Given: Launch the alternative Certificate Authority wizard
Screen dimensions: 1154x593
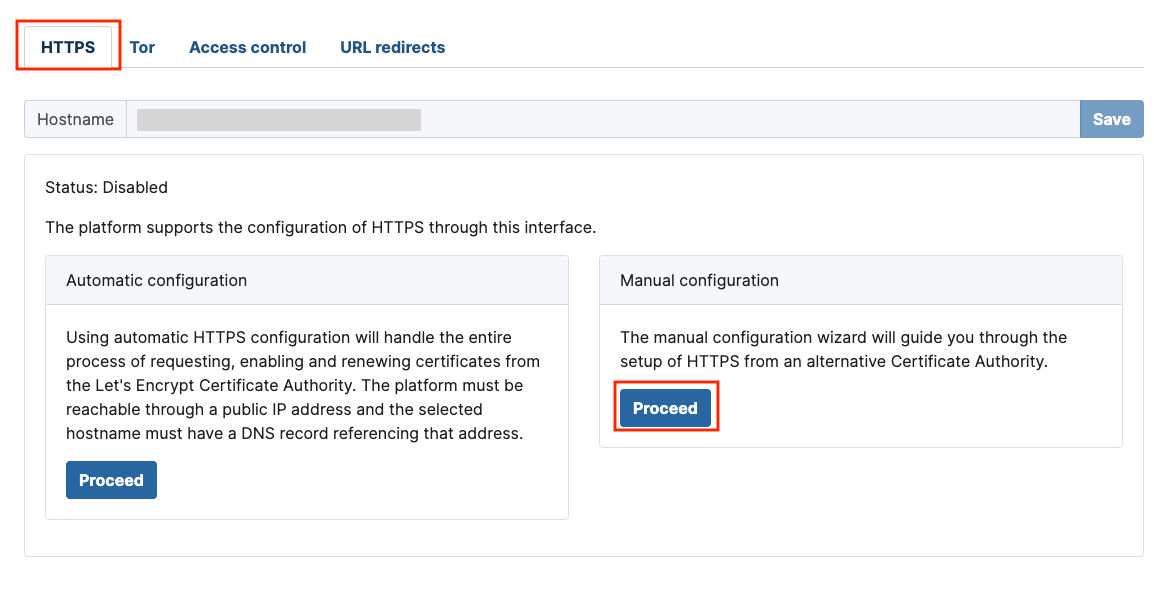Looking at the screenshot, I should [666, 407].
